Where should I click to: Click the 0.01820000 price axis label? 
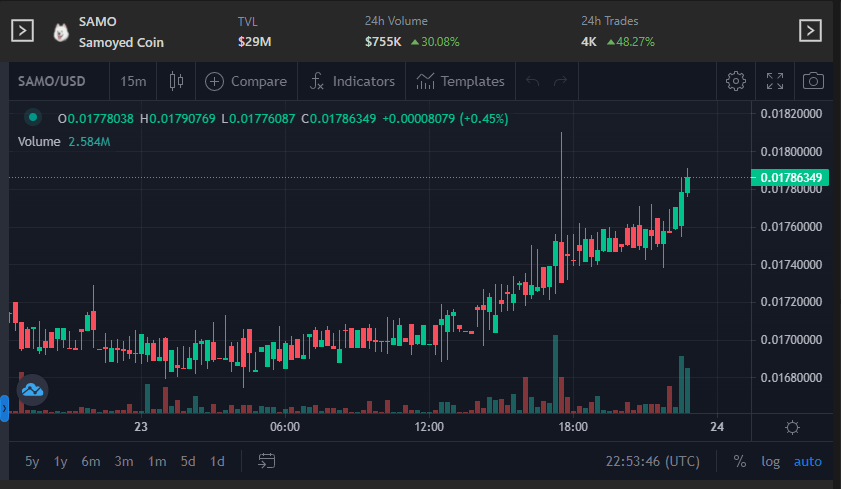coord(791,114)
